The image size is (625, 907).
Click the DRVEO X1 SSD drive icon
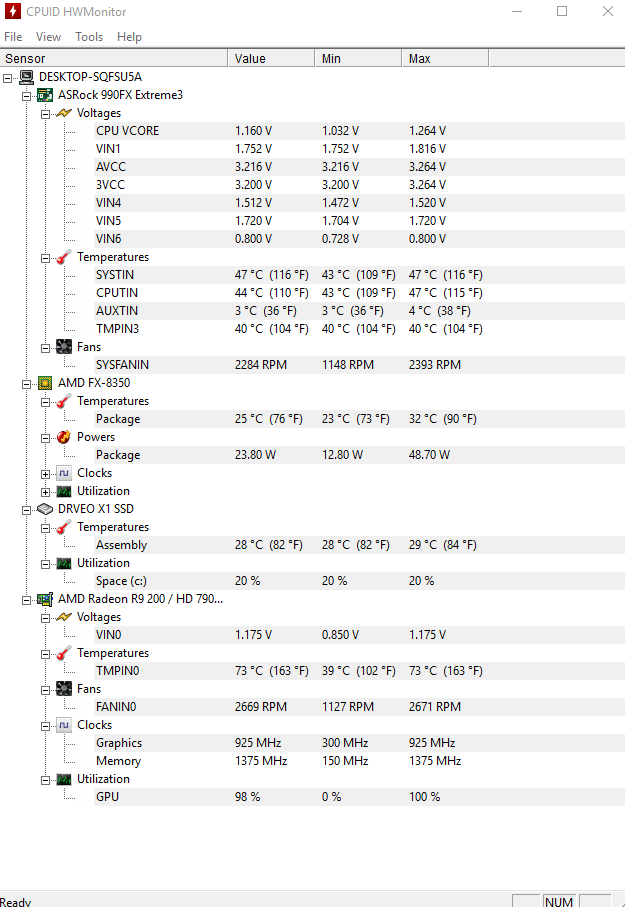pyautogui.click(x=45, y=509)
